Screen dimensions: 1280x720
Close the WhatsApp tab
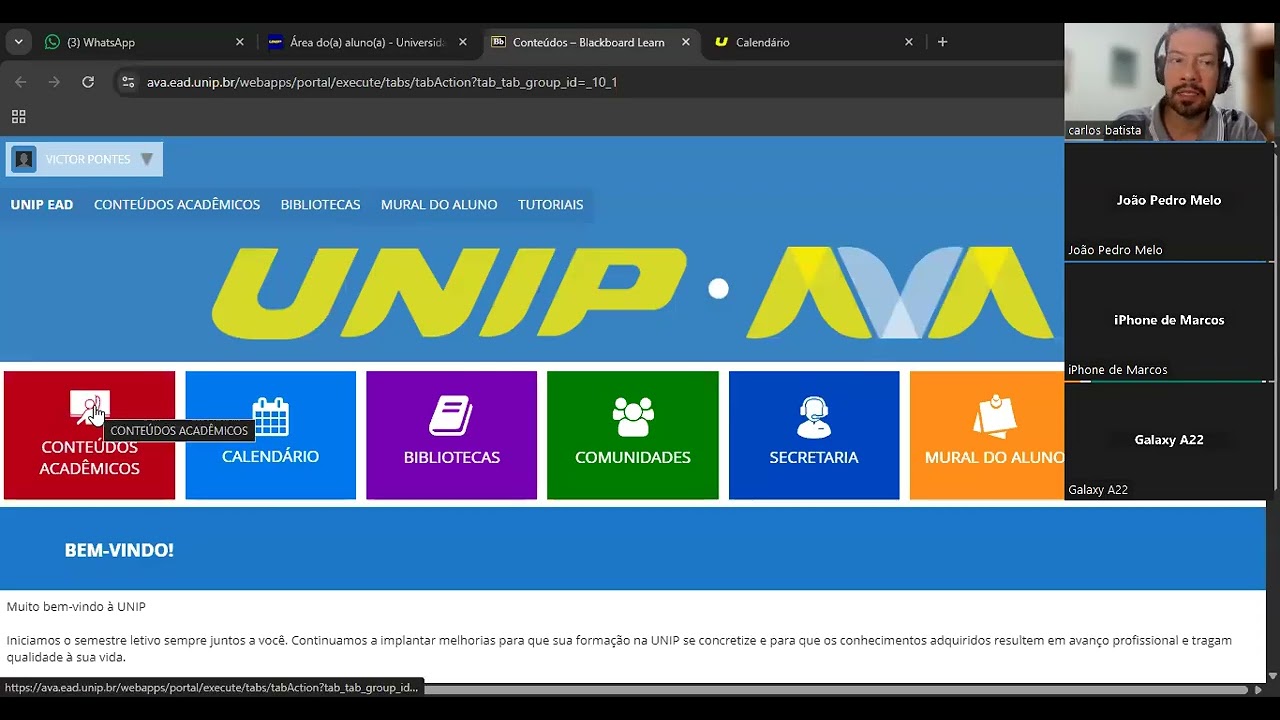pyautogui.click(x=239, y=42)
